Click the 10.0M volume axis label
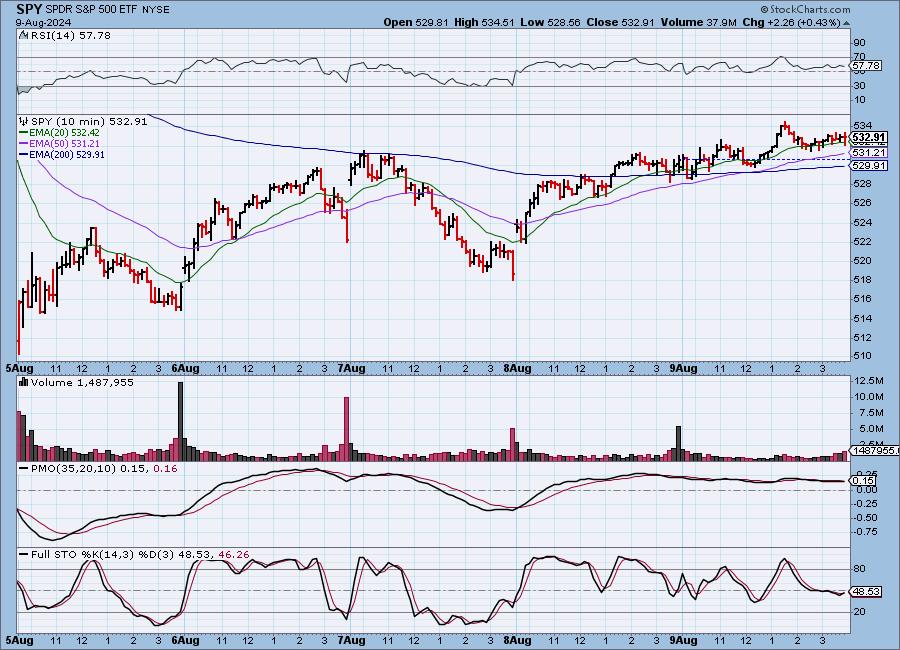This screenshot has width=900, height=650. [x=869, y=397]
